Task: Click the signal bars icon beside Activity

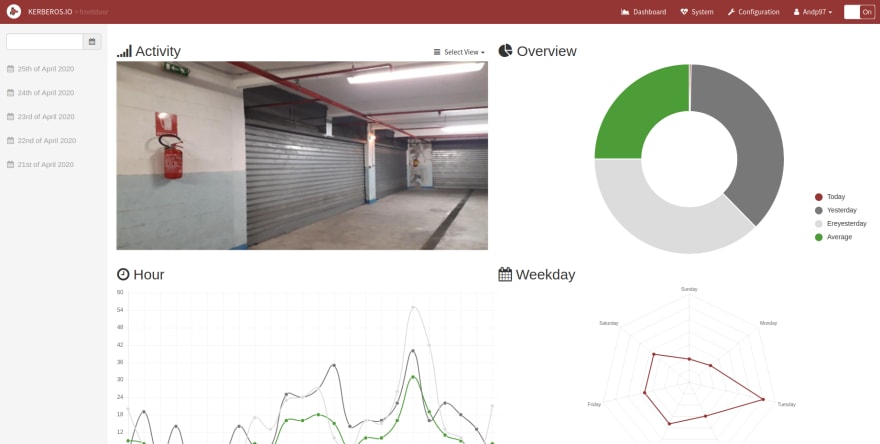Action: click(124, 51)
